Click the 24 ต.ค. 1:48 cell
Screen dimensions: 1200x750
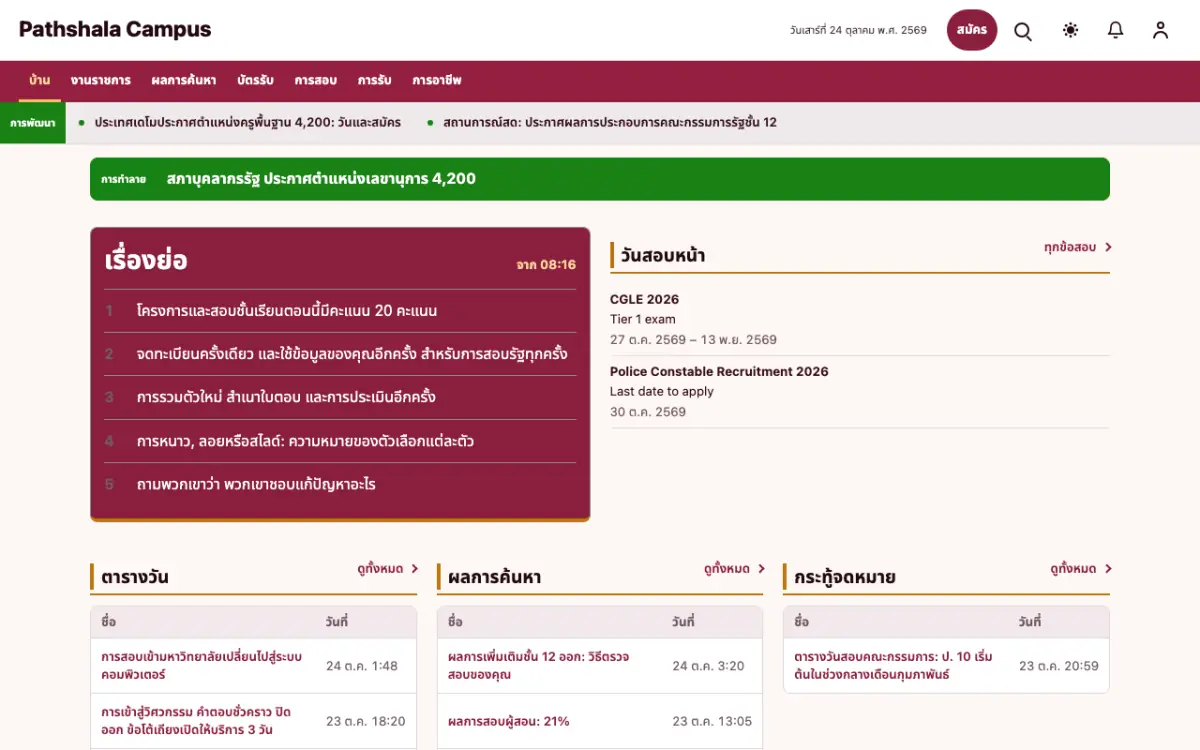pyautogui.click(x=362, y=666)
